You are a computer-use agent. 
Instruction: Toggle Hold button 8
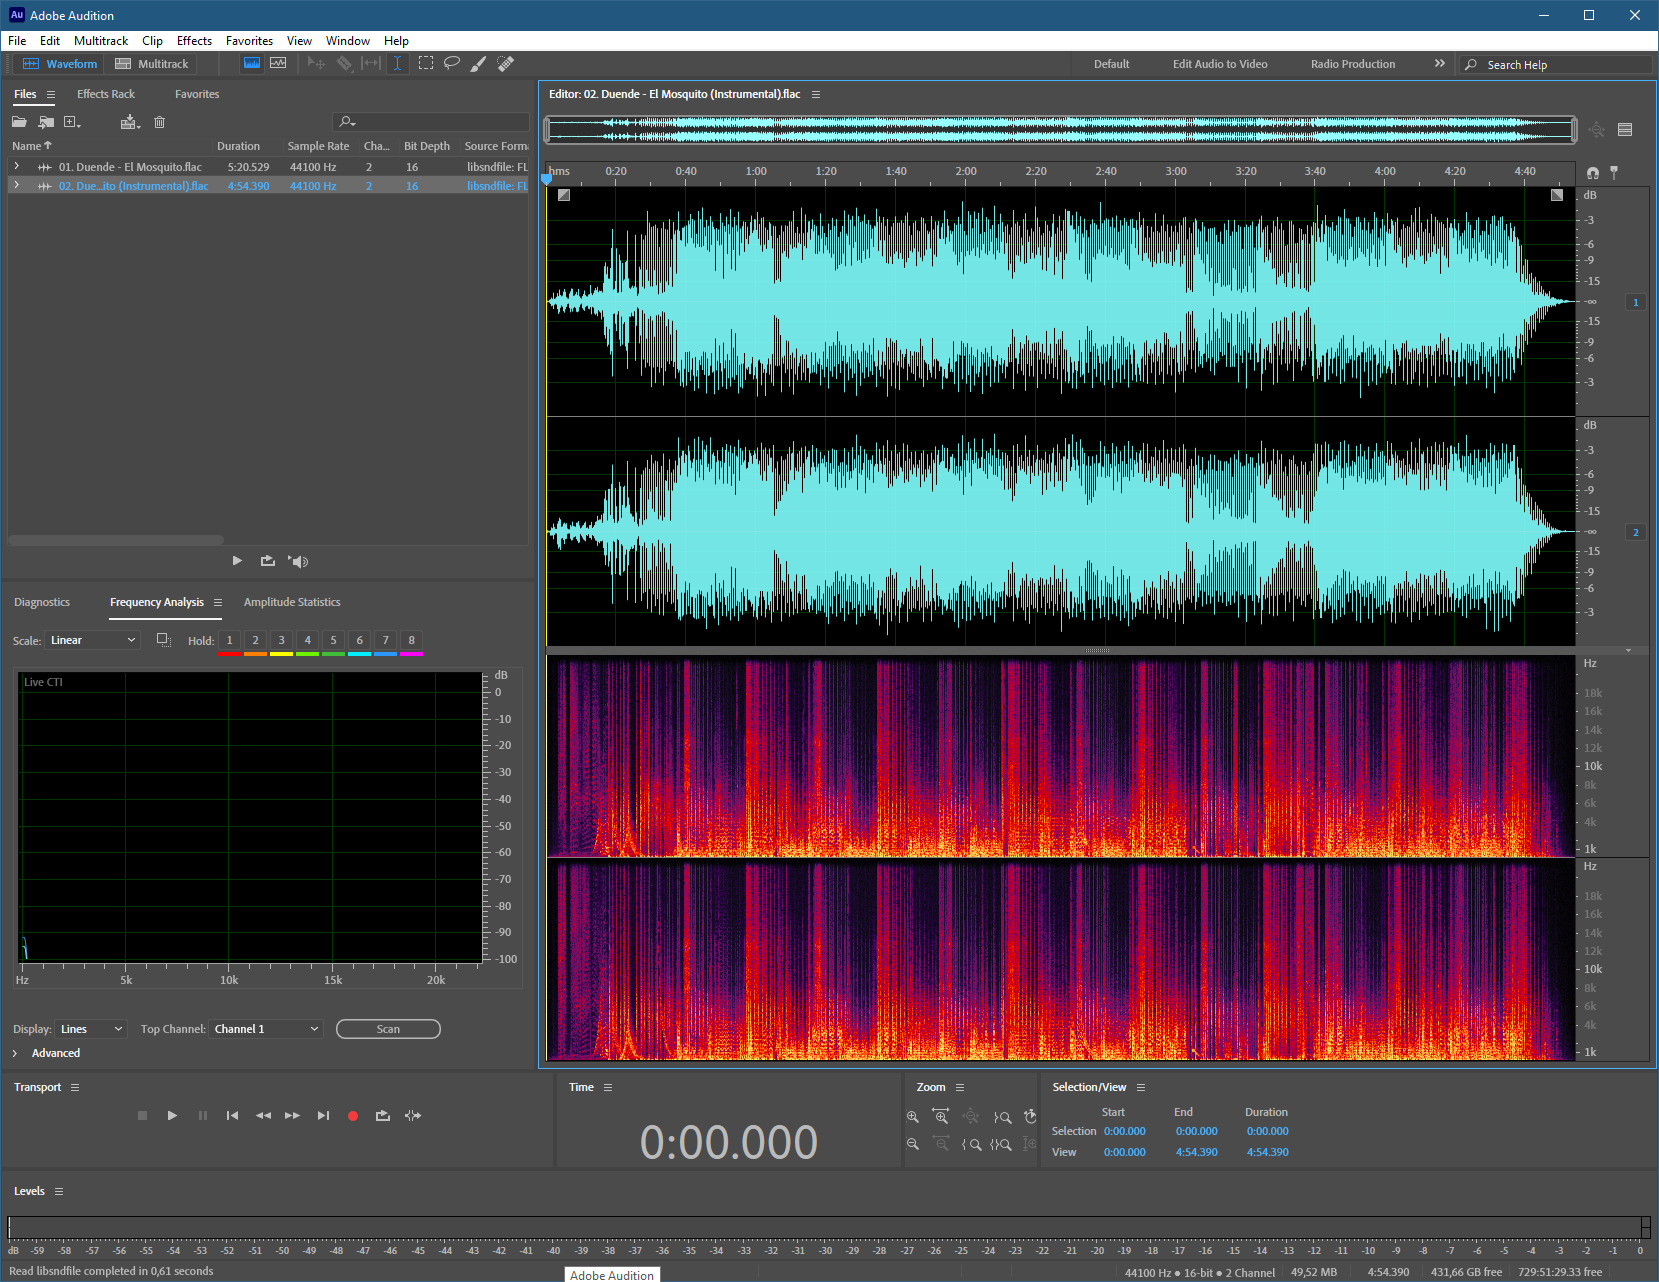(411, 641)
